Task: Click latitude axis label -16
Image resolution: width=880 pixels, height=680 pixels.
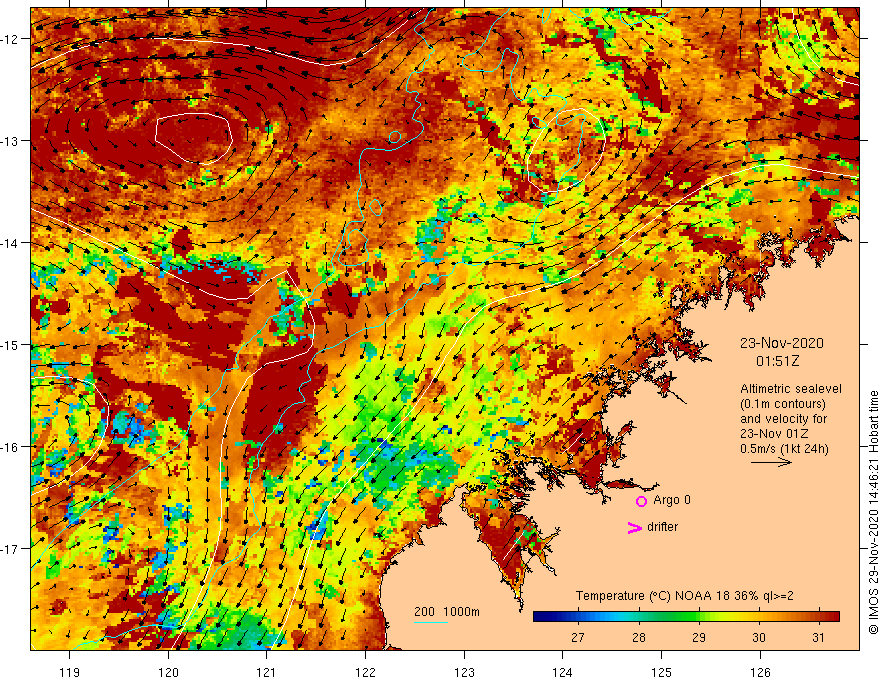Action: pyautogui.click(x=10, y=447)
